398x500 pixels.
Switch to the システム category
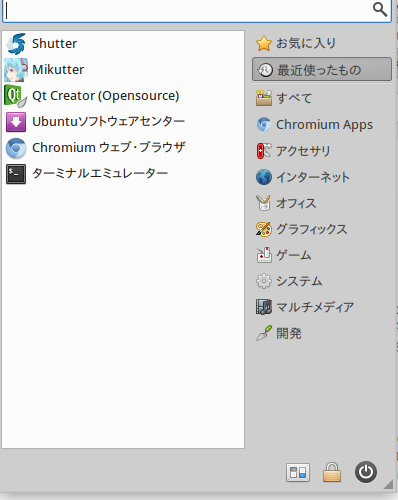point(322,281)
